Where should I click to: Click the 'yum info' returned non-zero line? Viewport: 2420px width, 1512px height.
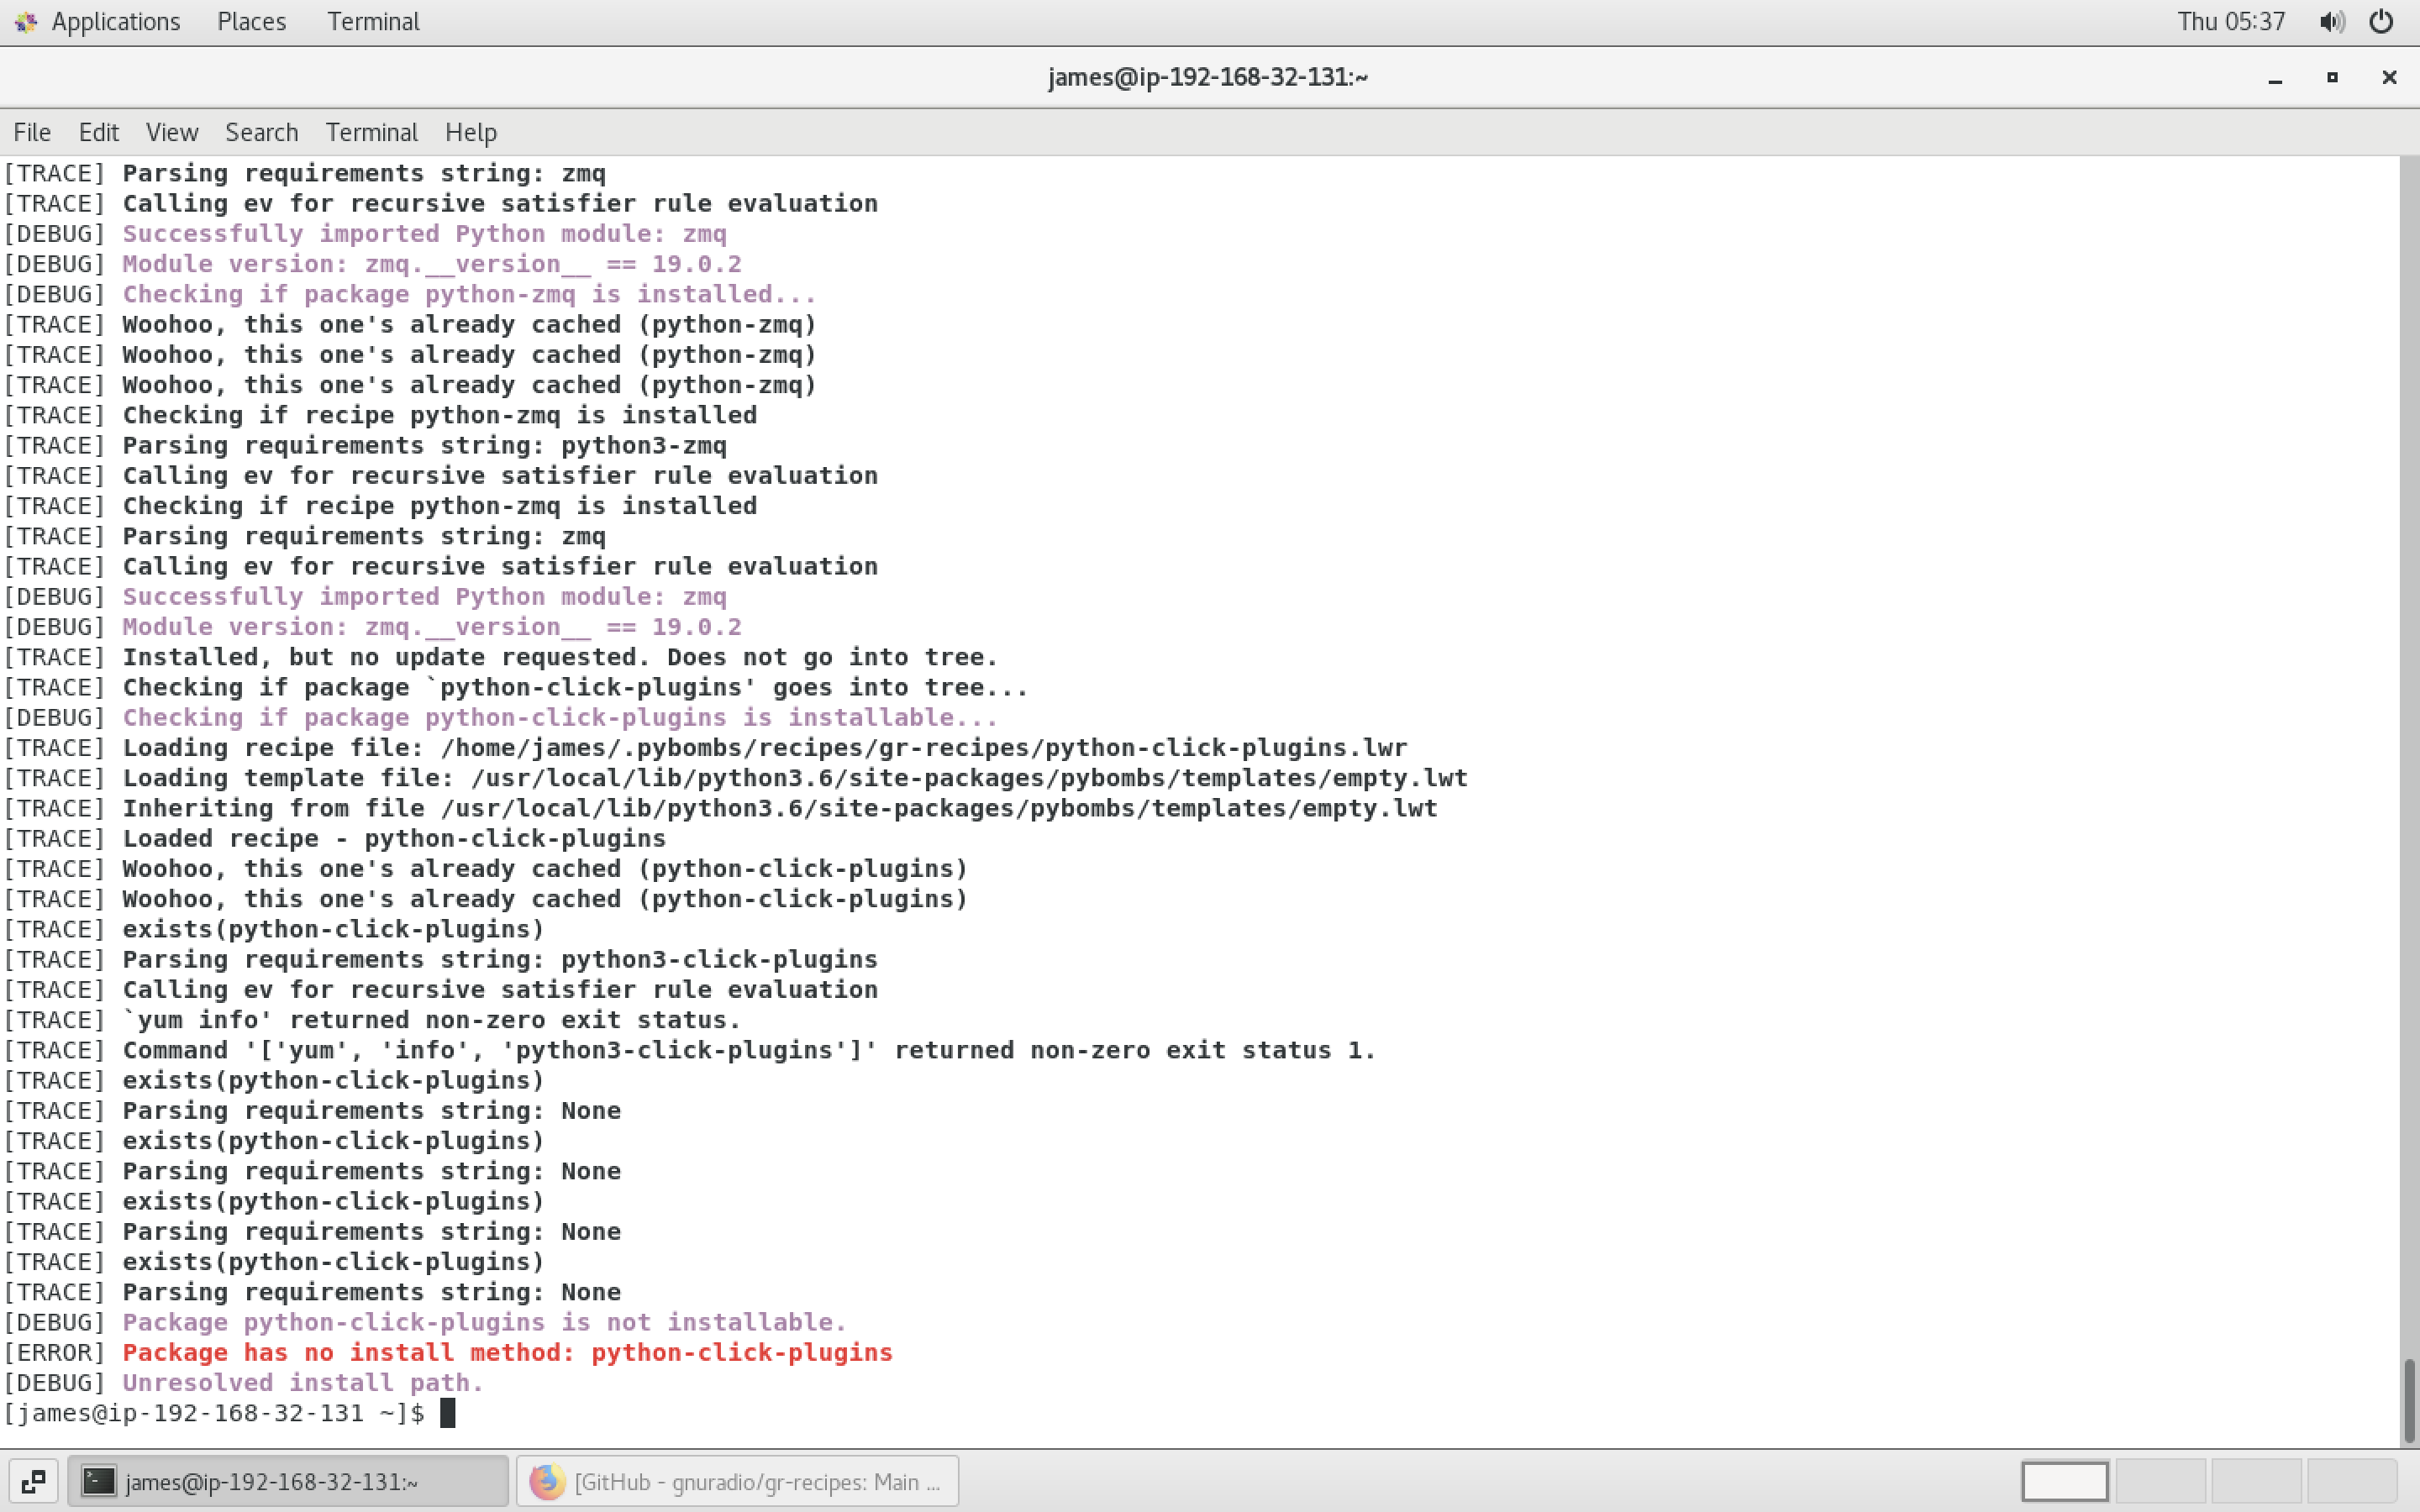[372, 1020]
